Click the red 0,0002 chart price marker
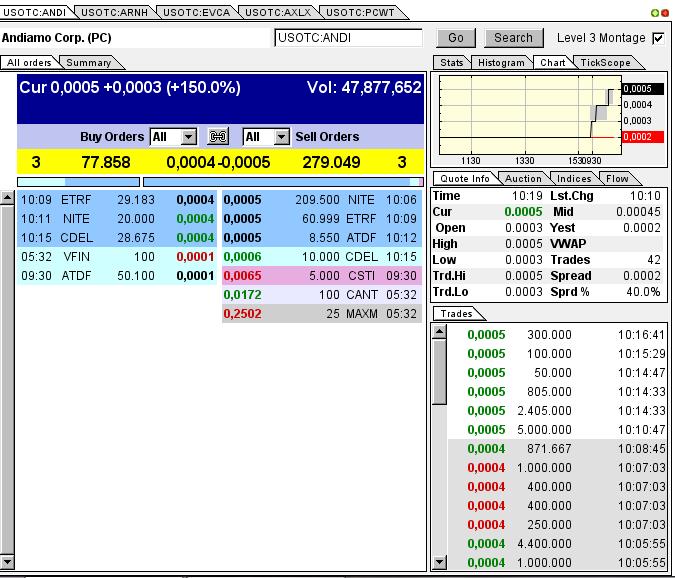This screenshot has width=675, height=578. pyautogui.click(x=643, y=137)
